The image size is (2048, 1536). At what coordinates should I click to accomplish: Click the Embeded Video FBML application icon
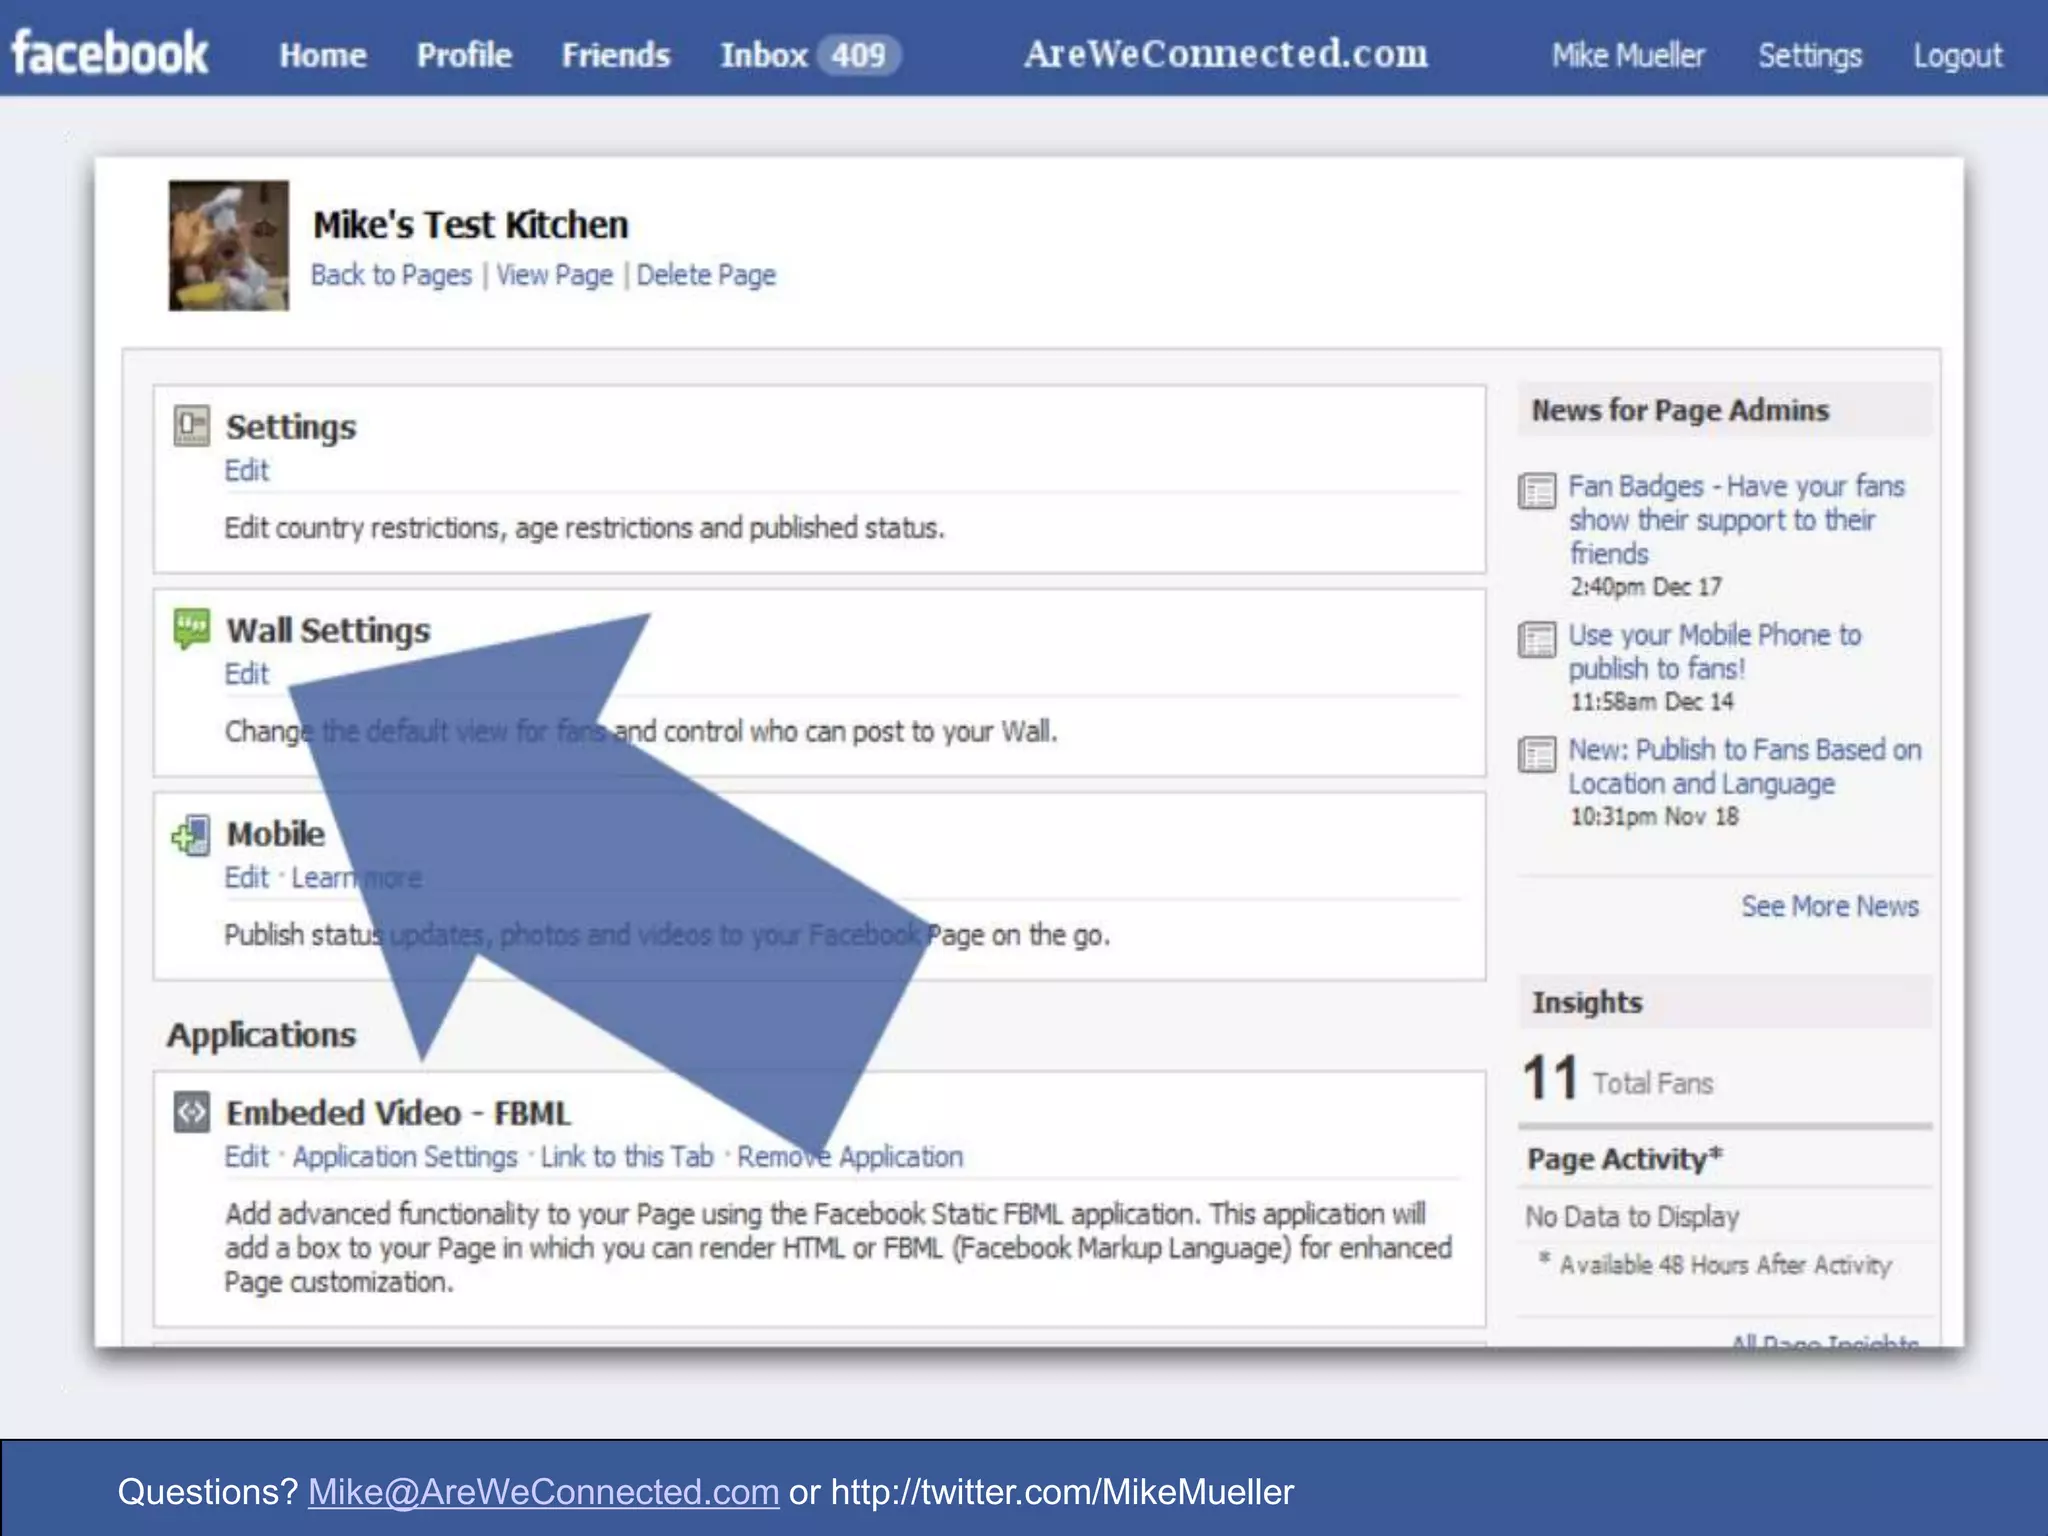pos(191,1112)
